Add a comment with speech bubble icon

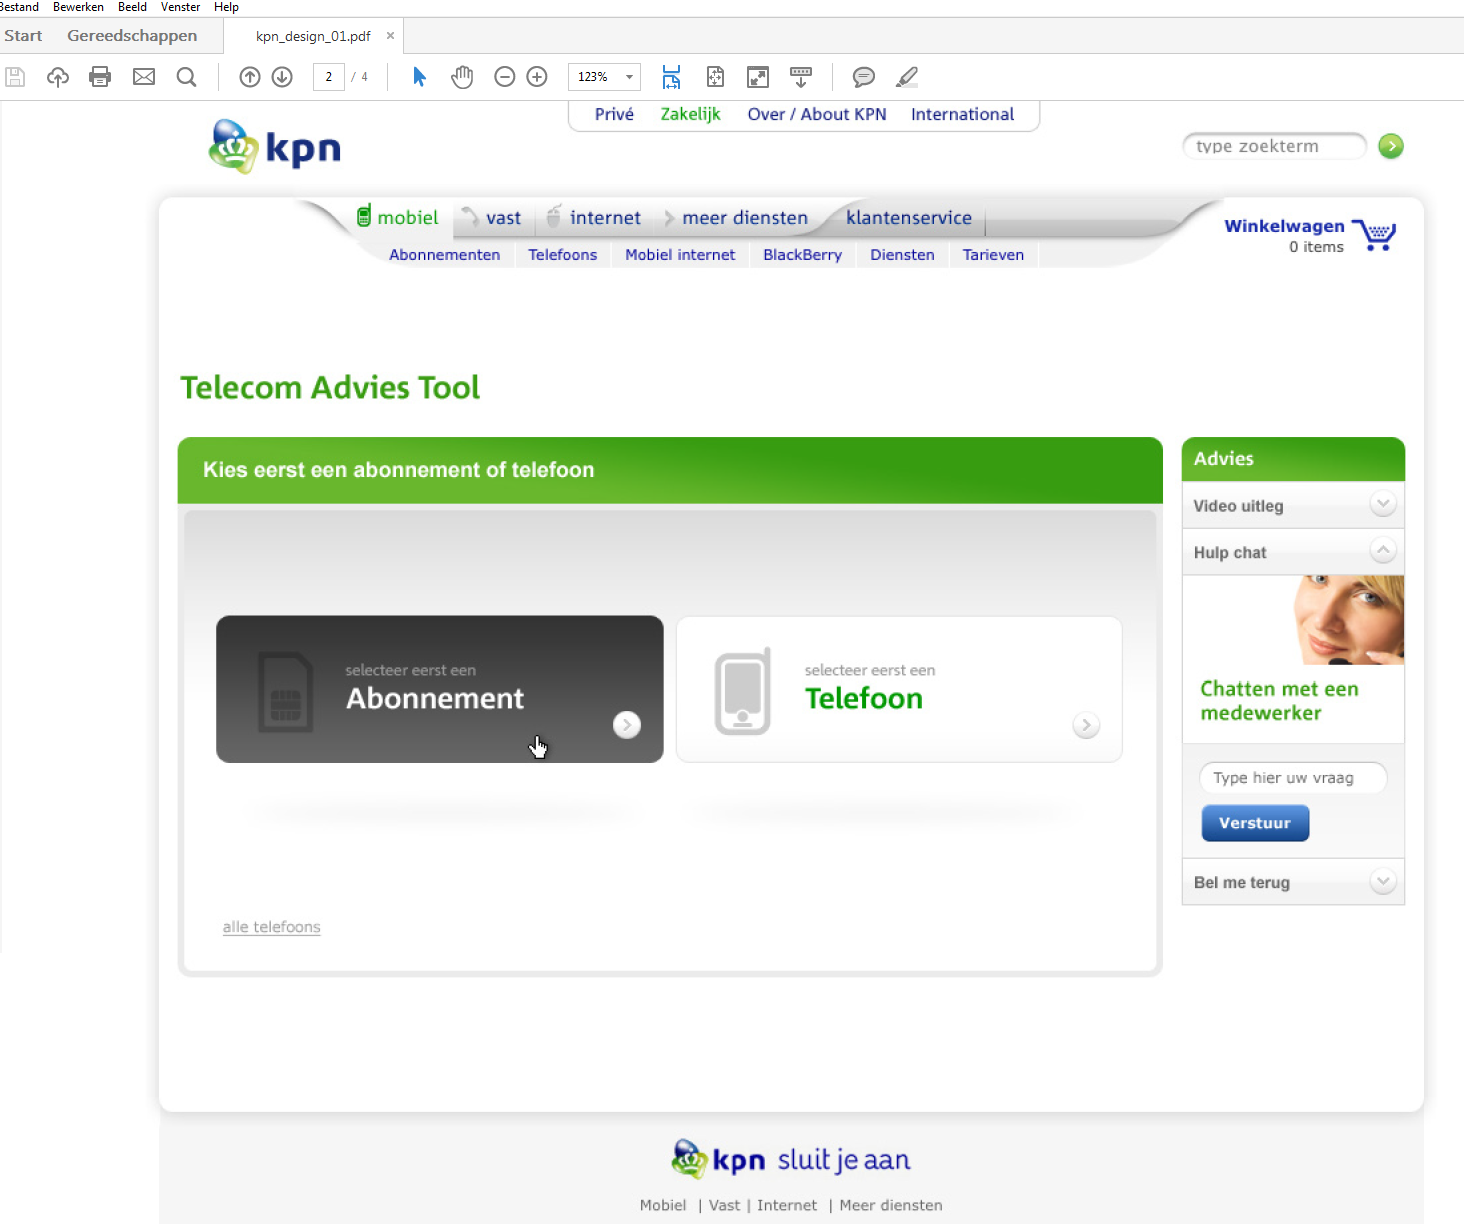pos(864,77)
